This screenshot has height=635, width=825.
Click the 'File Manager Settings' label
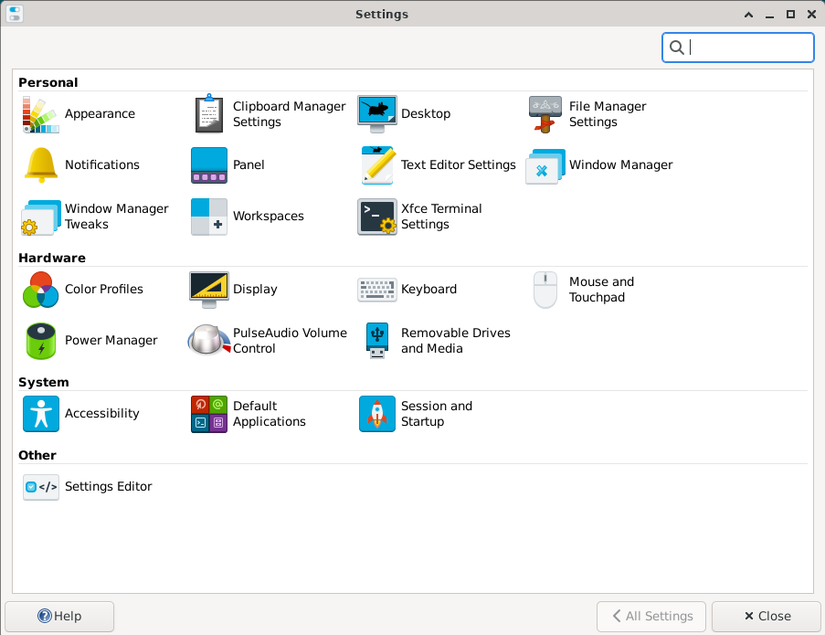click(x=607, y=114)
